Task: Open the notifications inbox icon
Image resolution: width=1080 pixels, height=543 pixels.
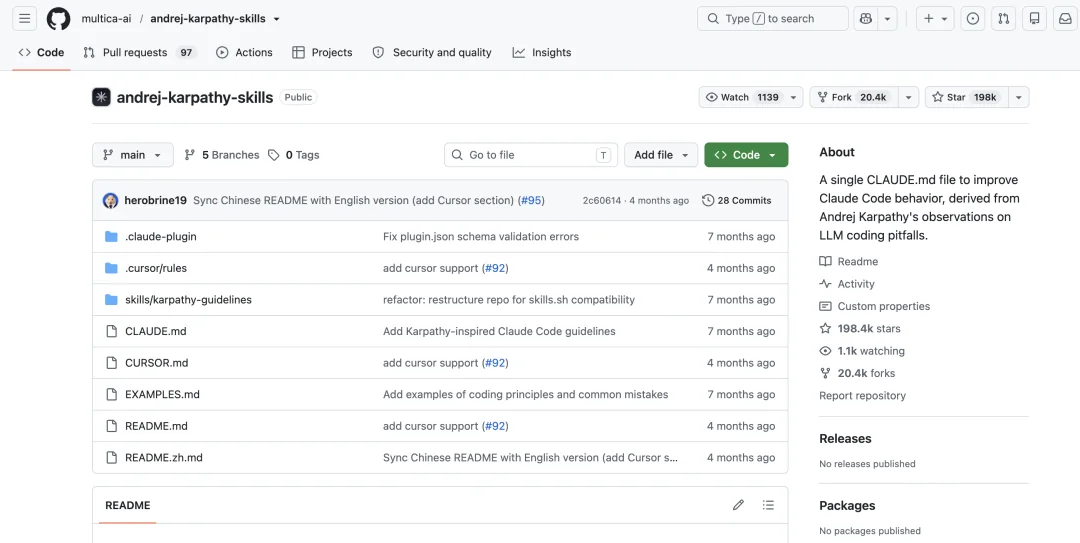Action: point(1065,19)
